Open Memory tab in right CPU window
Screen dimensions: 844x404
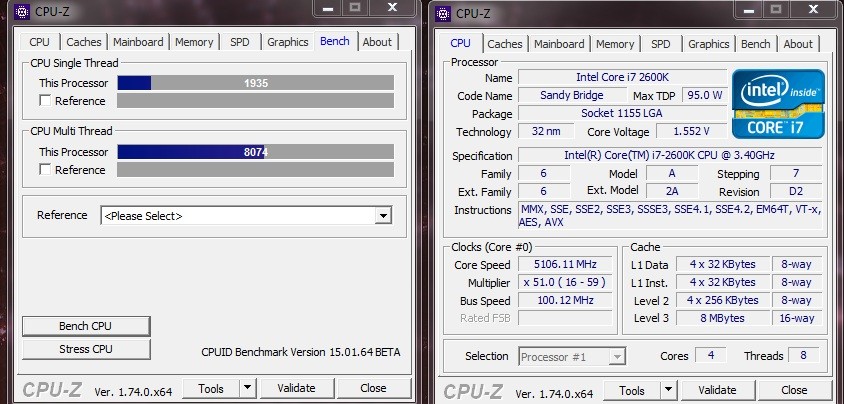point(615,44)
